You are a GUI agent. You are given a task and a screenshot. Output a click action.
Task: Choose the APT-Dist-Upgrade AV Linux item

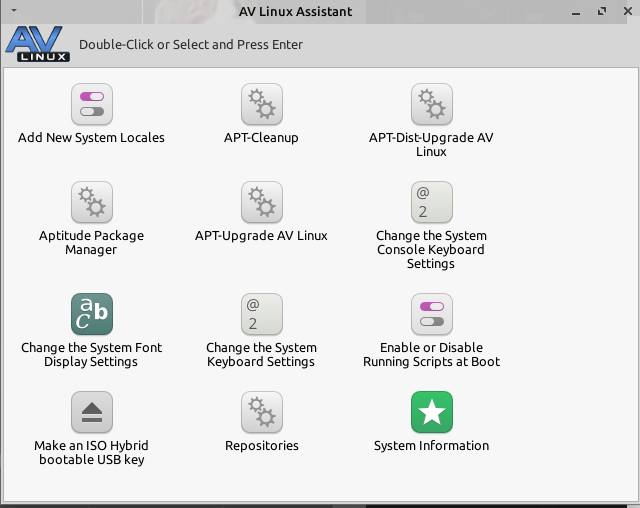point(431,121)
